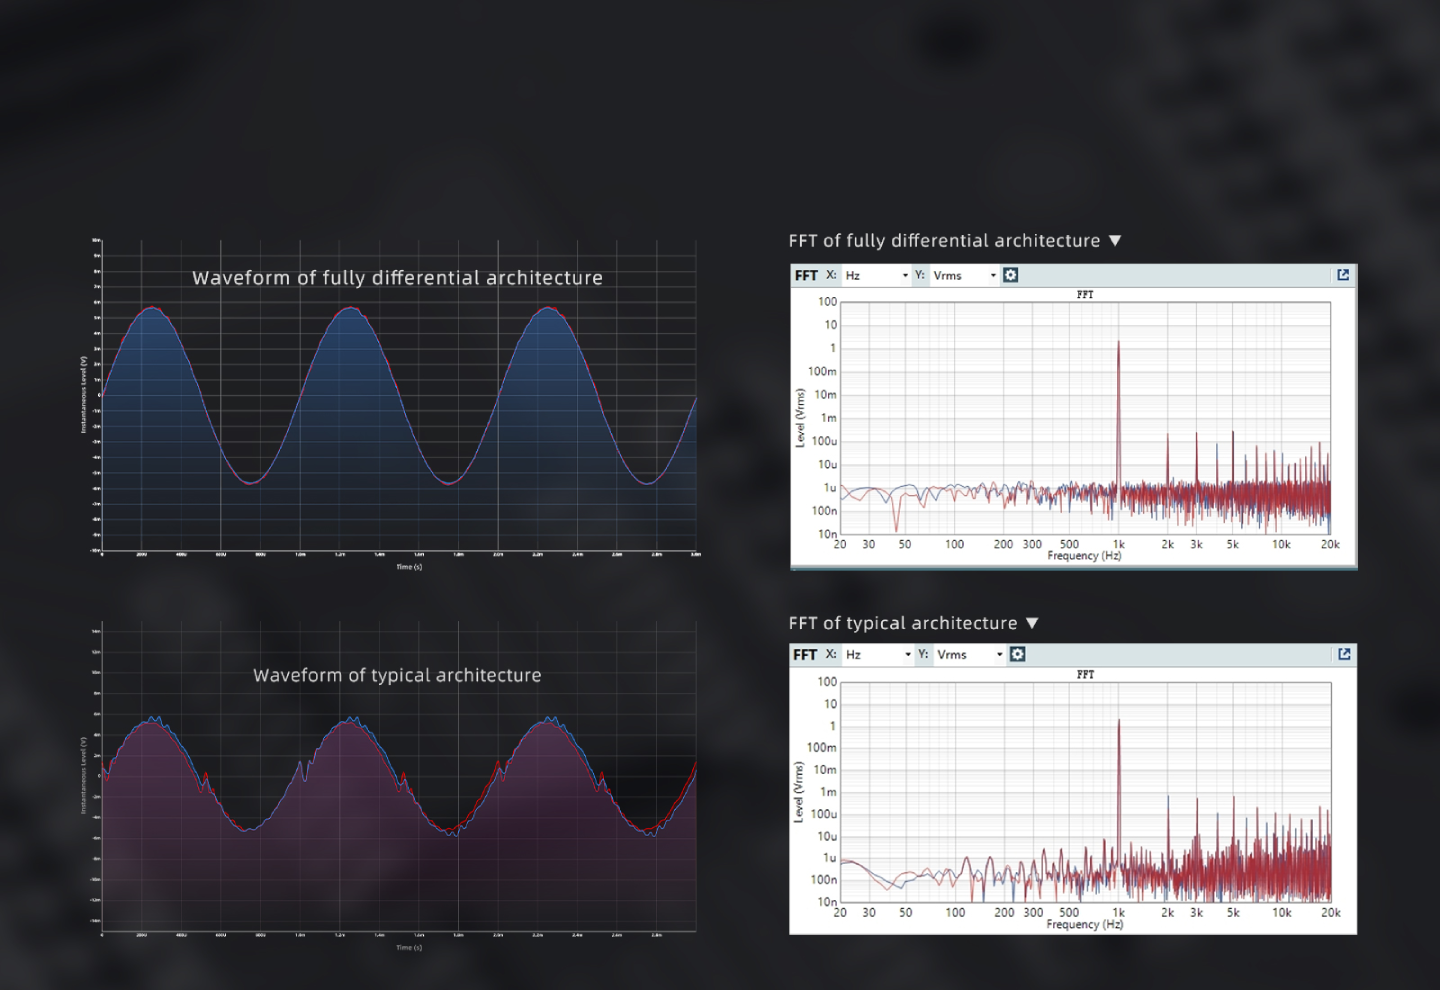
Task: Click first sine crest in fully differential waveform
Action: (x=151, y=308)
